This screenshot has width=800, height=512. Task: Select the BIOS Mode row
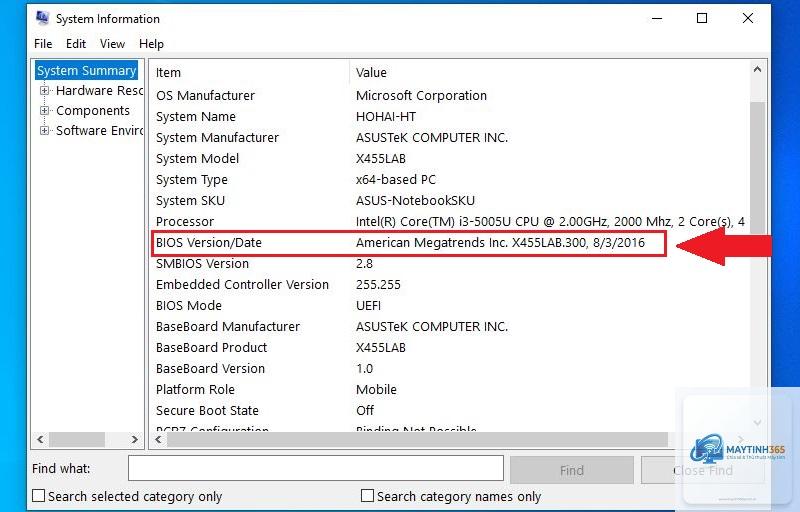point(450,305)
